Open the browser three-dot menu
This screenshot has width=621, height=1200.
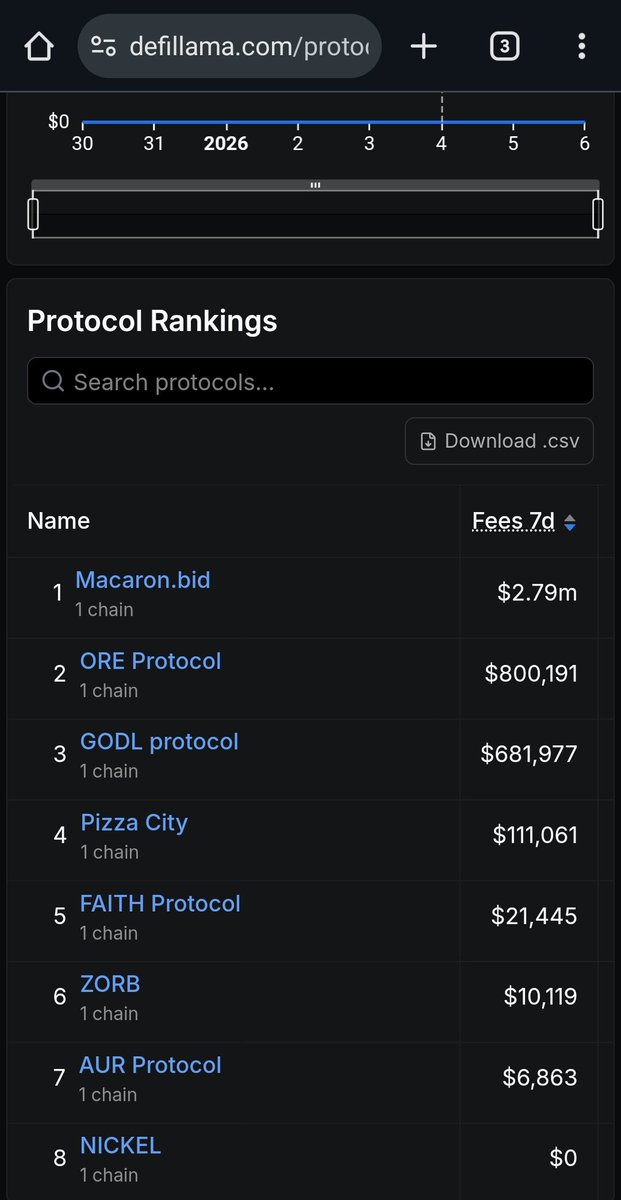point(582,46)
